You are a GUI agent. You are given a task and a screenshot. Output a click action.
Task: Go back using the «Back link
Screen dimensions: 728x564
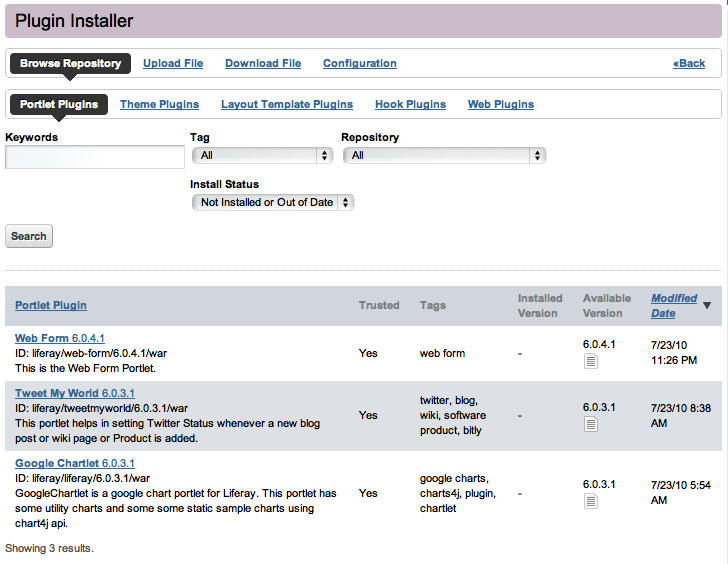coord(689,63)
